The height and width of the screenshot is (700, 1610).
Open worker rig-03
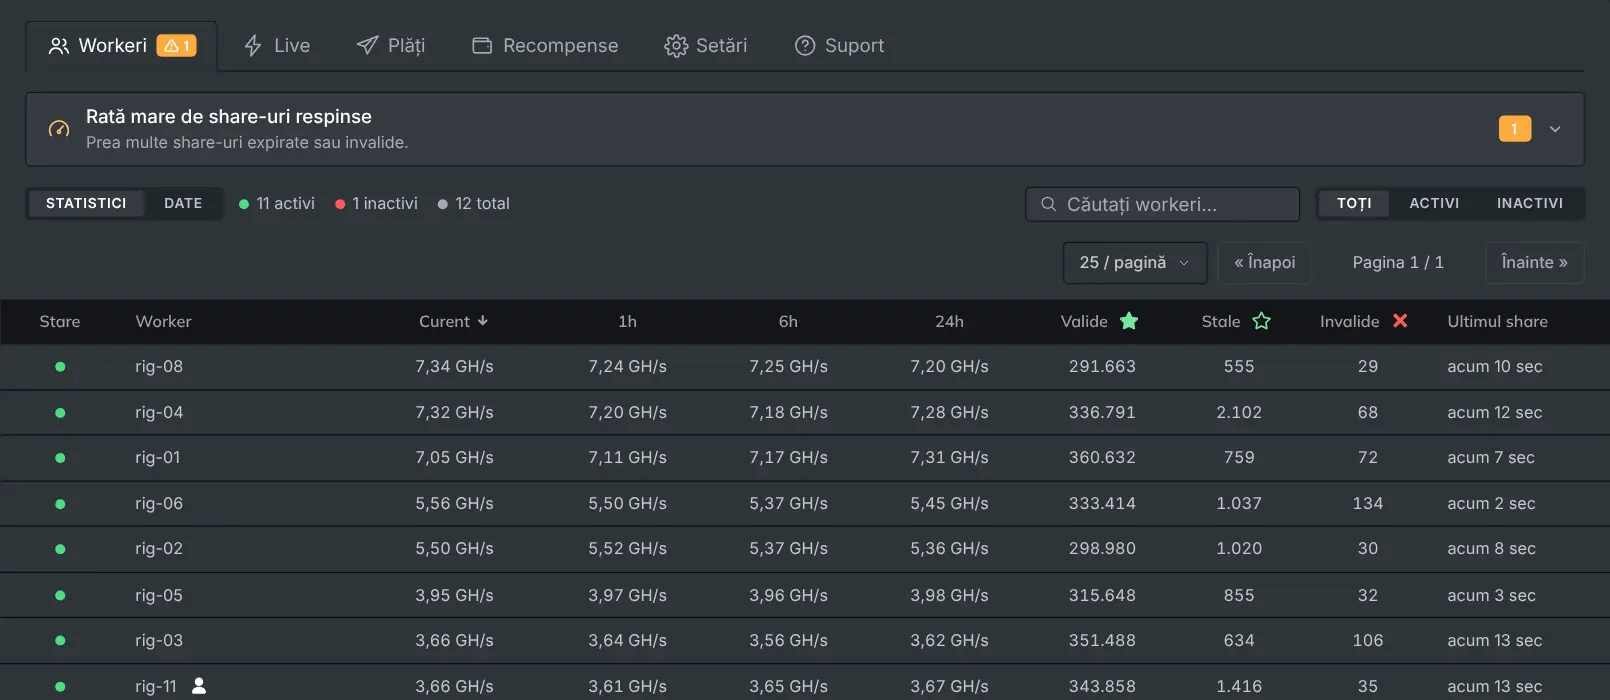(159, 640)
